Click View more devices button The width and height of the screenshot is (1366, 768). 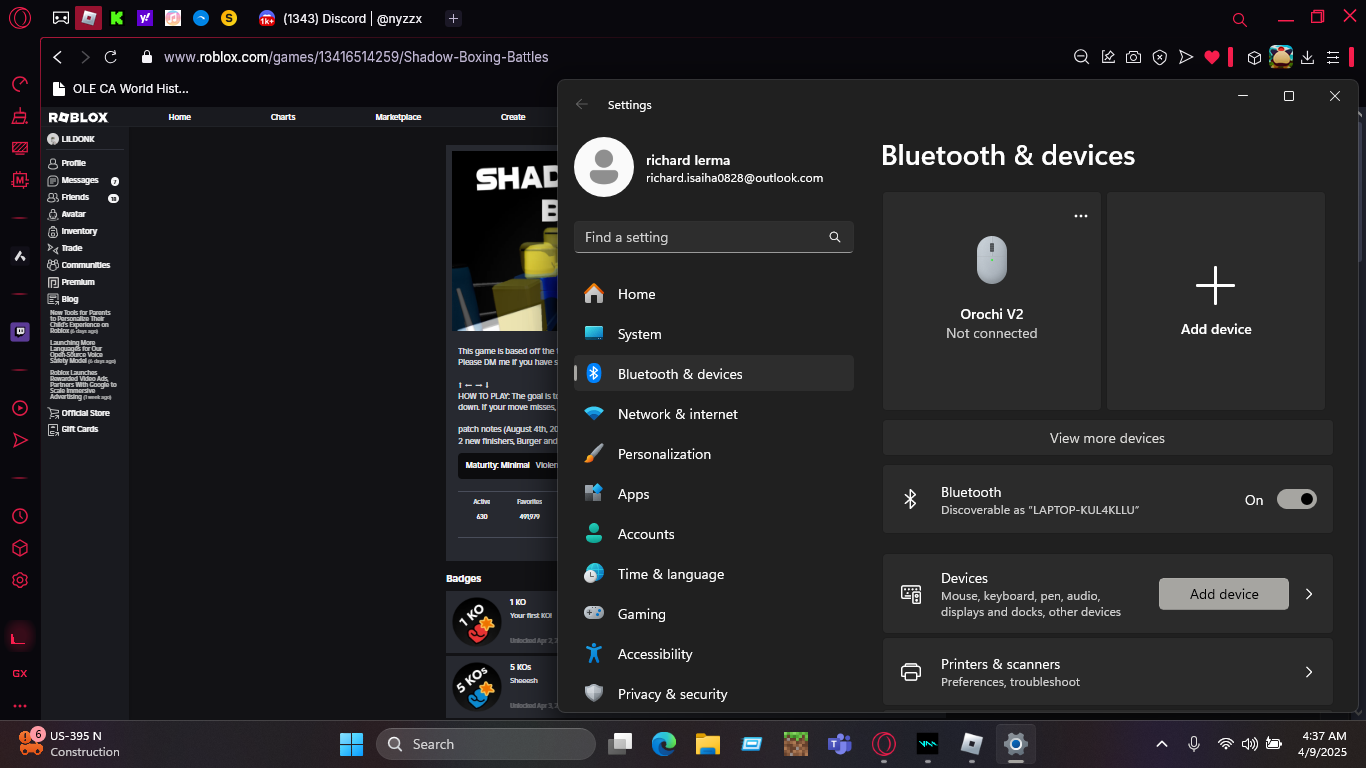point(1107,438)
